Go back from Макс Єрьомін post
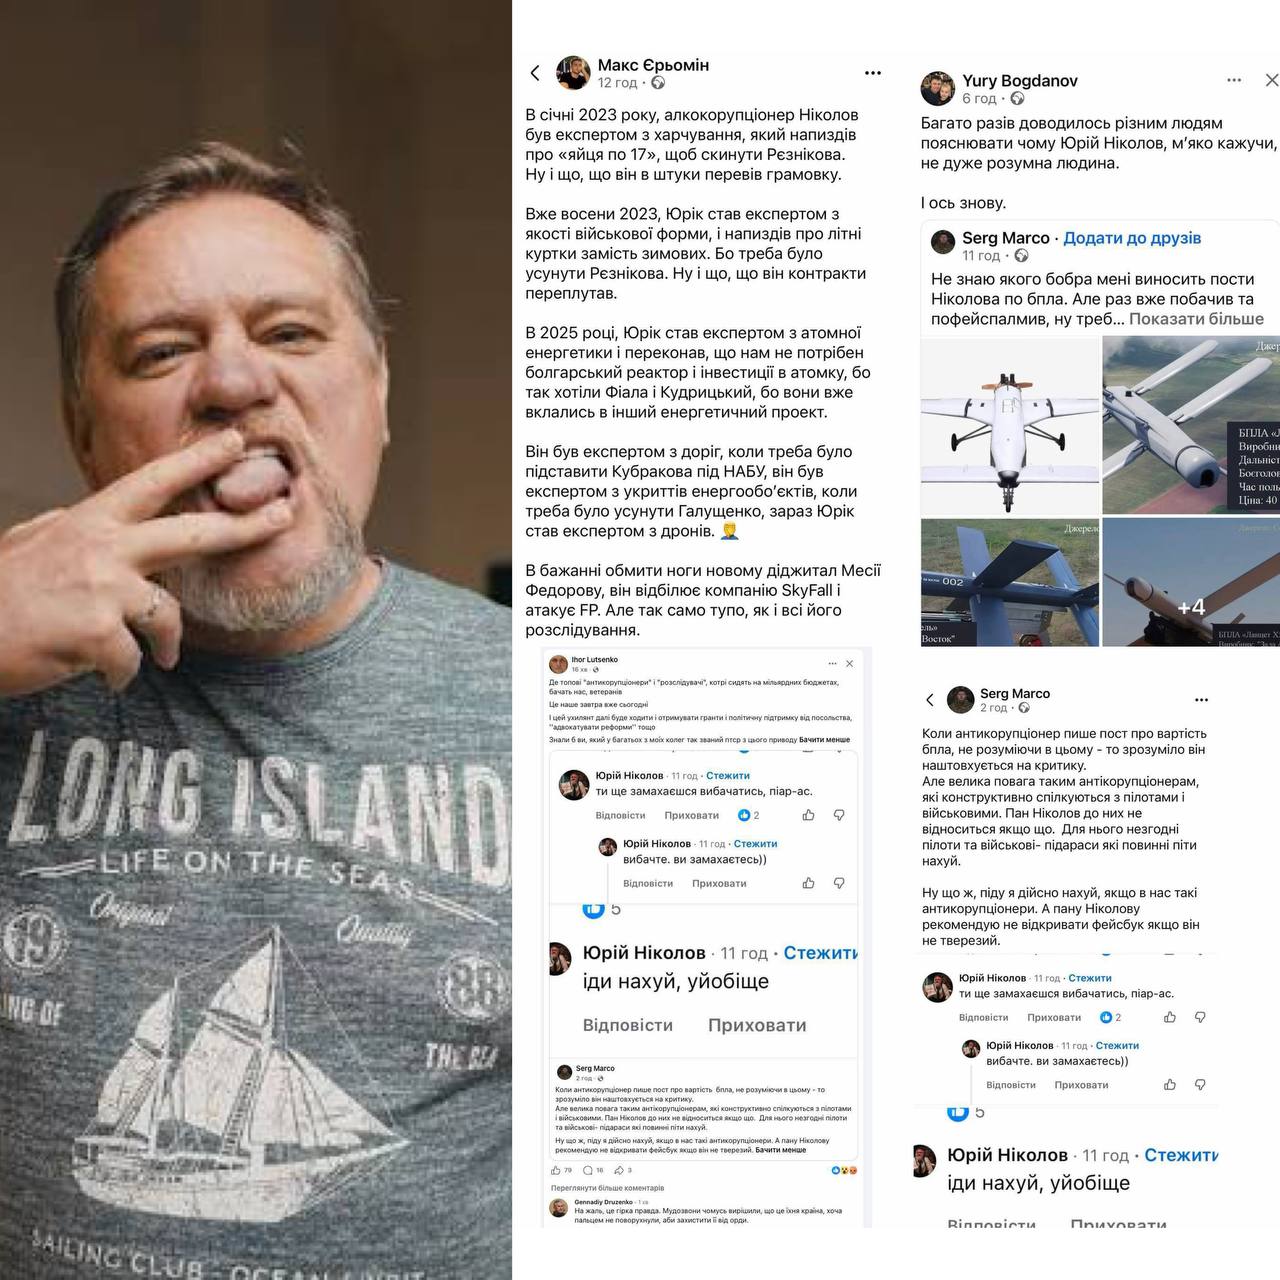Viewport: 1280px width, 1280px height. coord(535,73)
